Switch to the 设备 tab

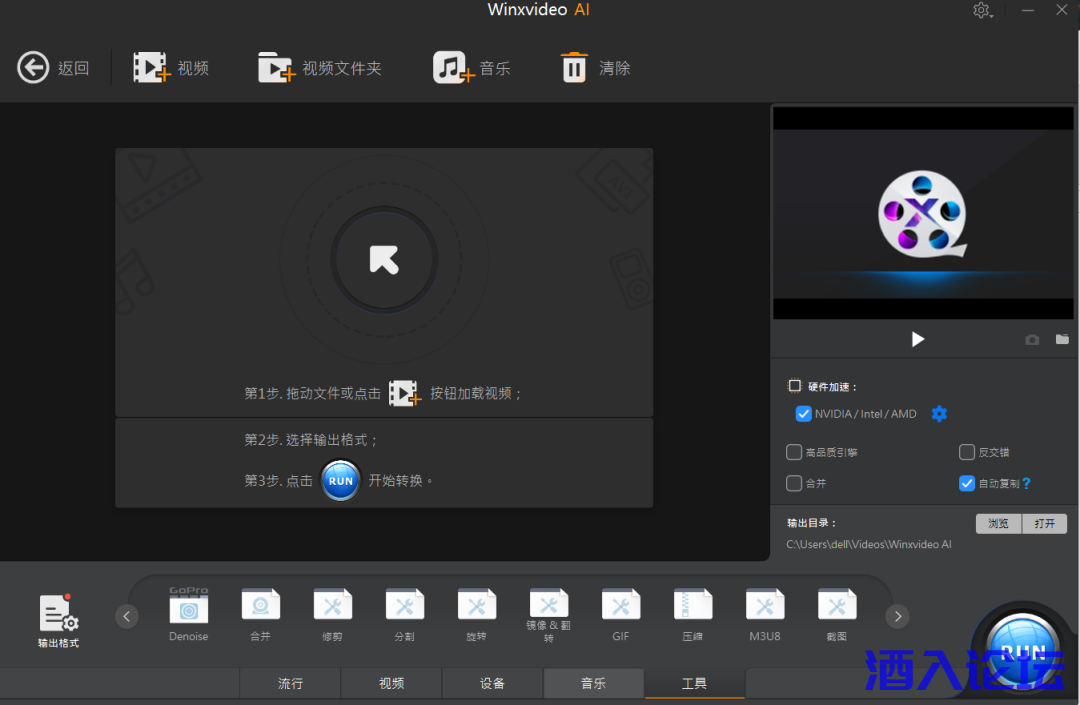(492, 683)
